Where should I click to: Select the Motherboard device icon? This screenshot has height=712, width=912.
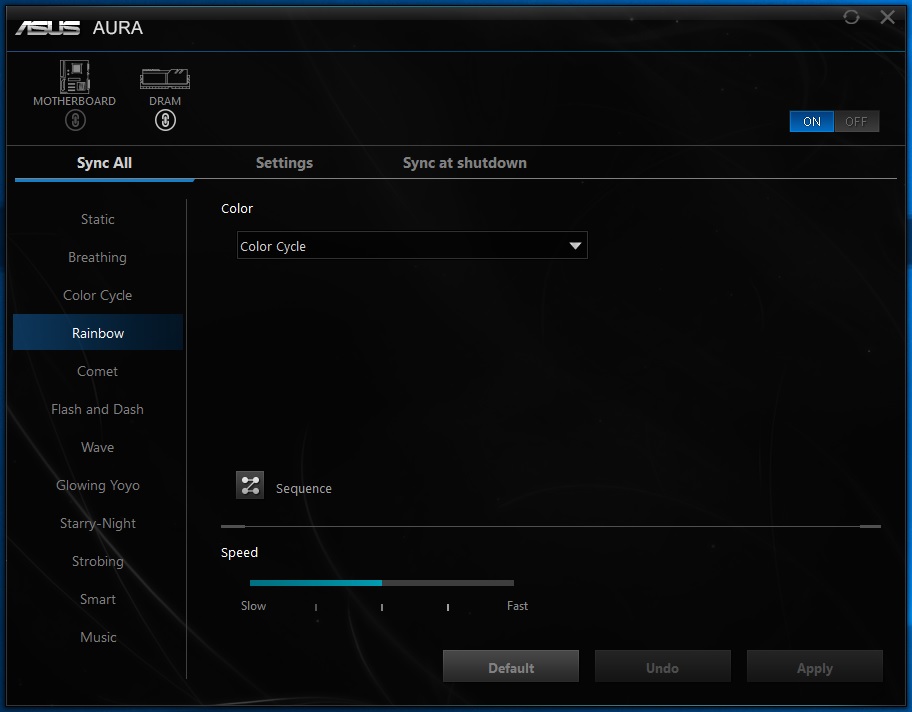[x=74, y=76]
